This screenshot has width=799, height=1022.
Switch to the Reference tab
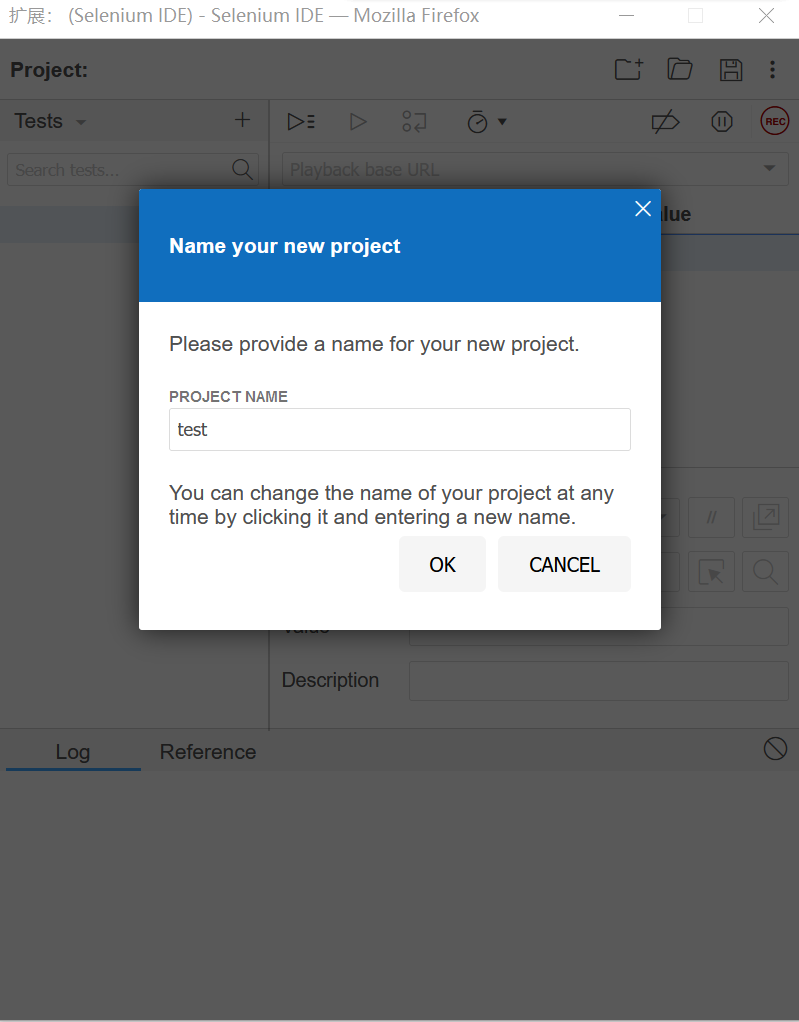click(x=208, y=752)
